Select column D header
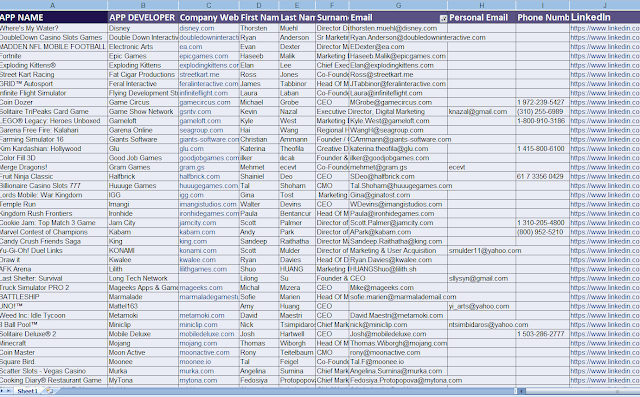The image size is (640, 397). point(259,5)
